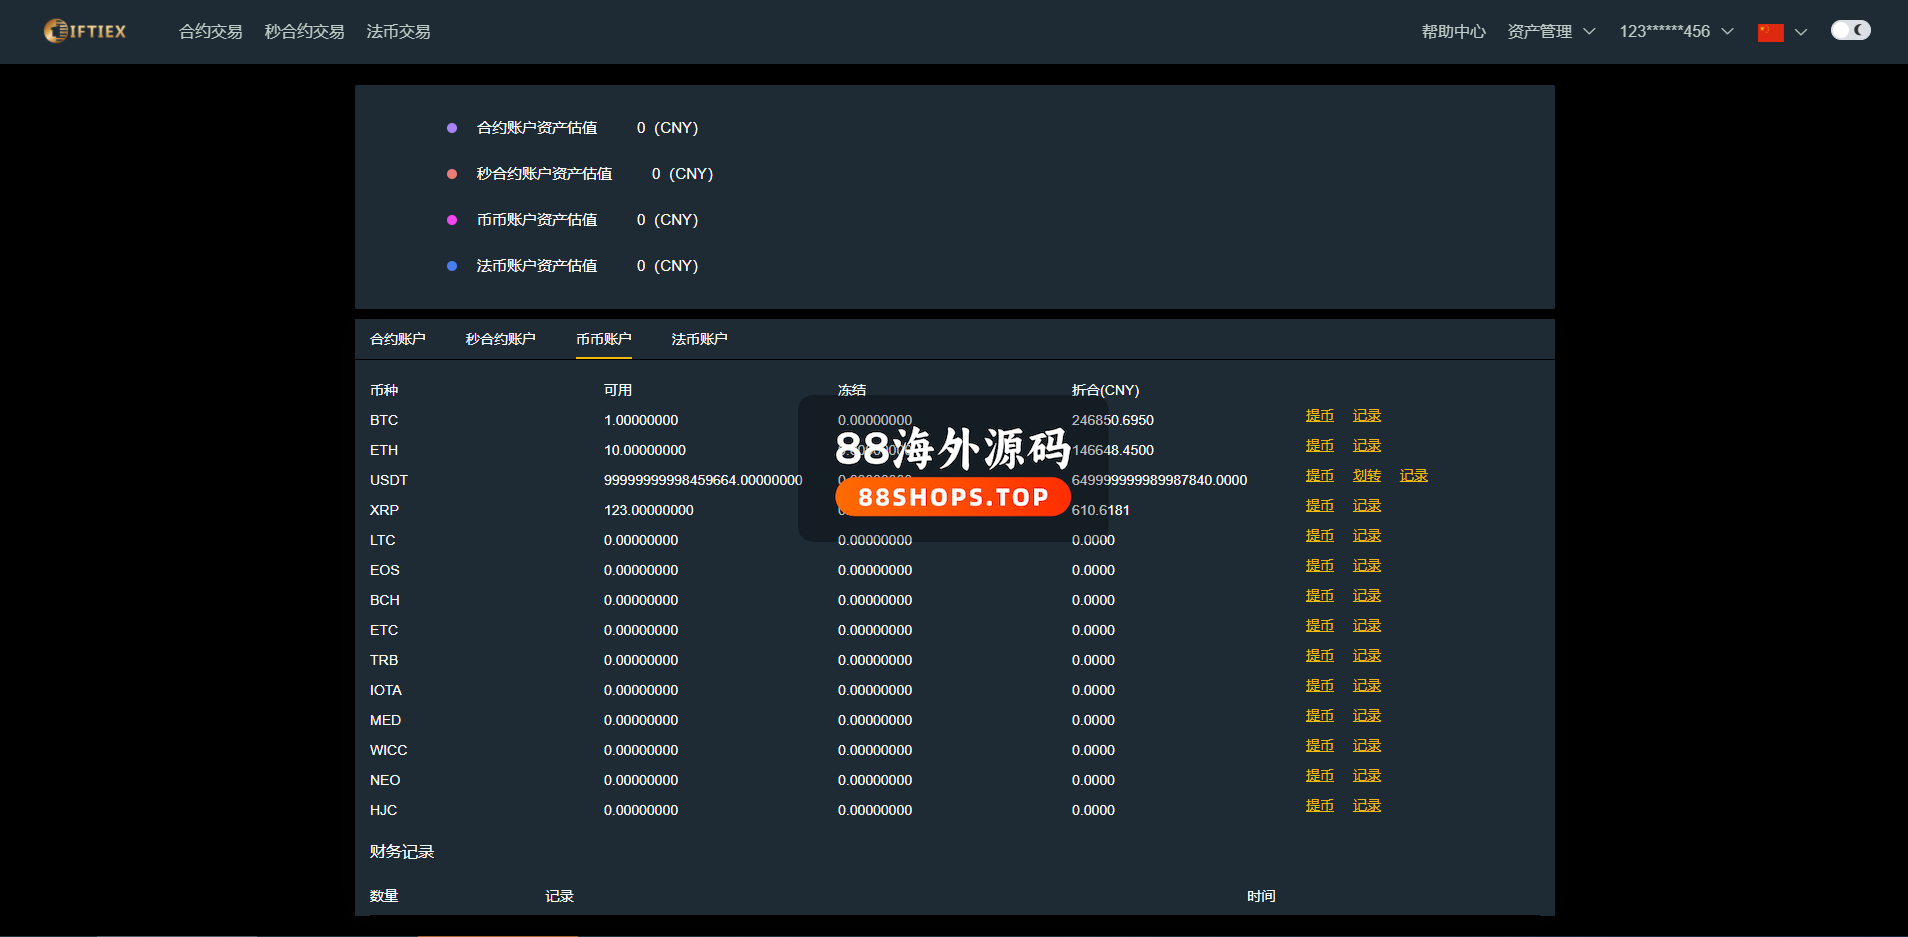Screen dimensions: 1908x937
Task: Expand the language selector chevron
Action: [1801, 32]
